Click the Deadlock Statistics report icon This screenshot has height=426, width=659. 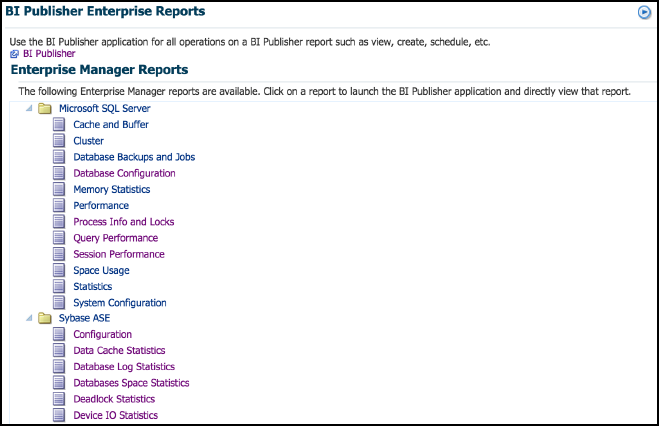[59, 399]
